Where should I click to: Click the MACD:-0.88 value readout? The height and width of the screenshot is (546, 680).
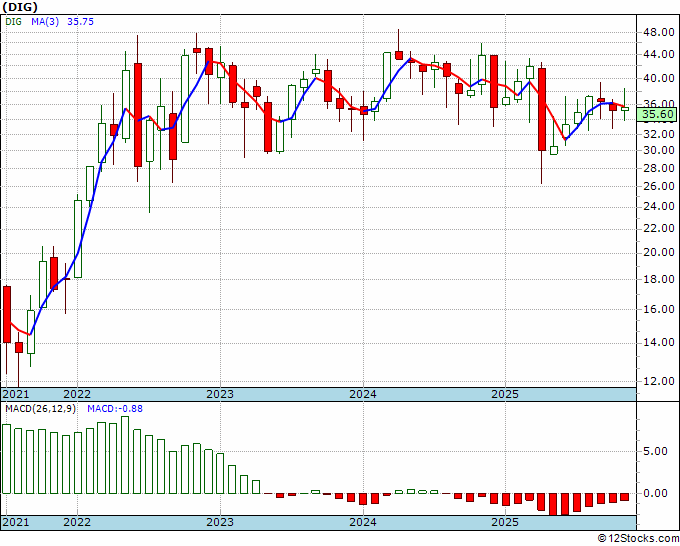[x=115, y=409]
